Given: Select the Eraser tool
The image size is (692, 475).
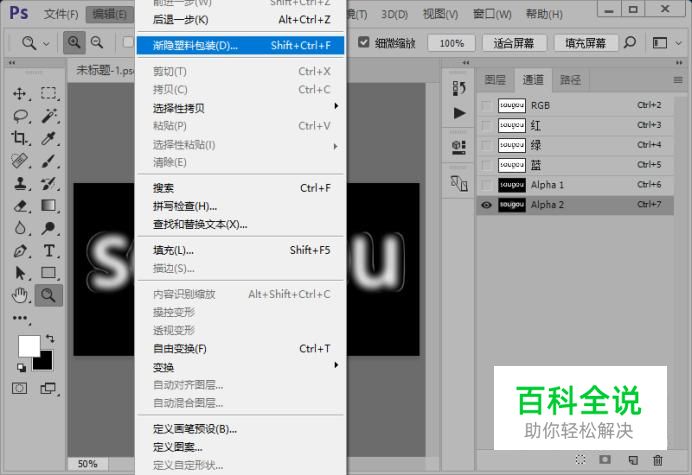Looking at the screenshot, I should [20, 206].
